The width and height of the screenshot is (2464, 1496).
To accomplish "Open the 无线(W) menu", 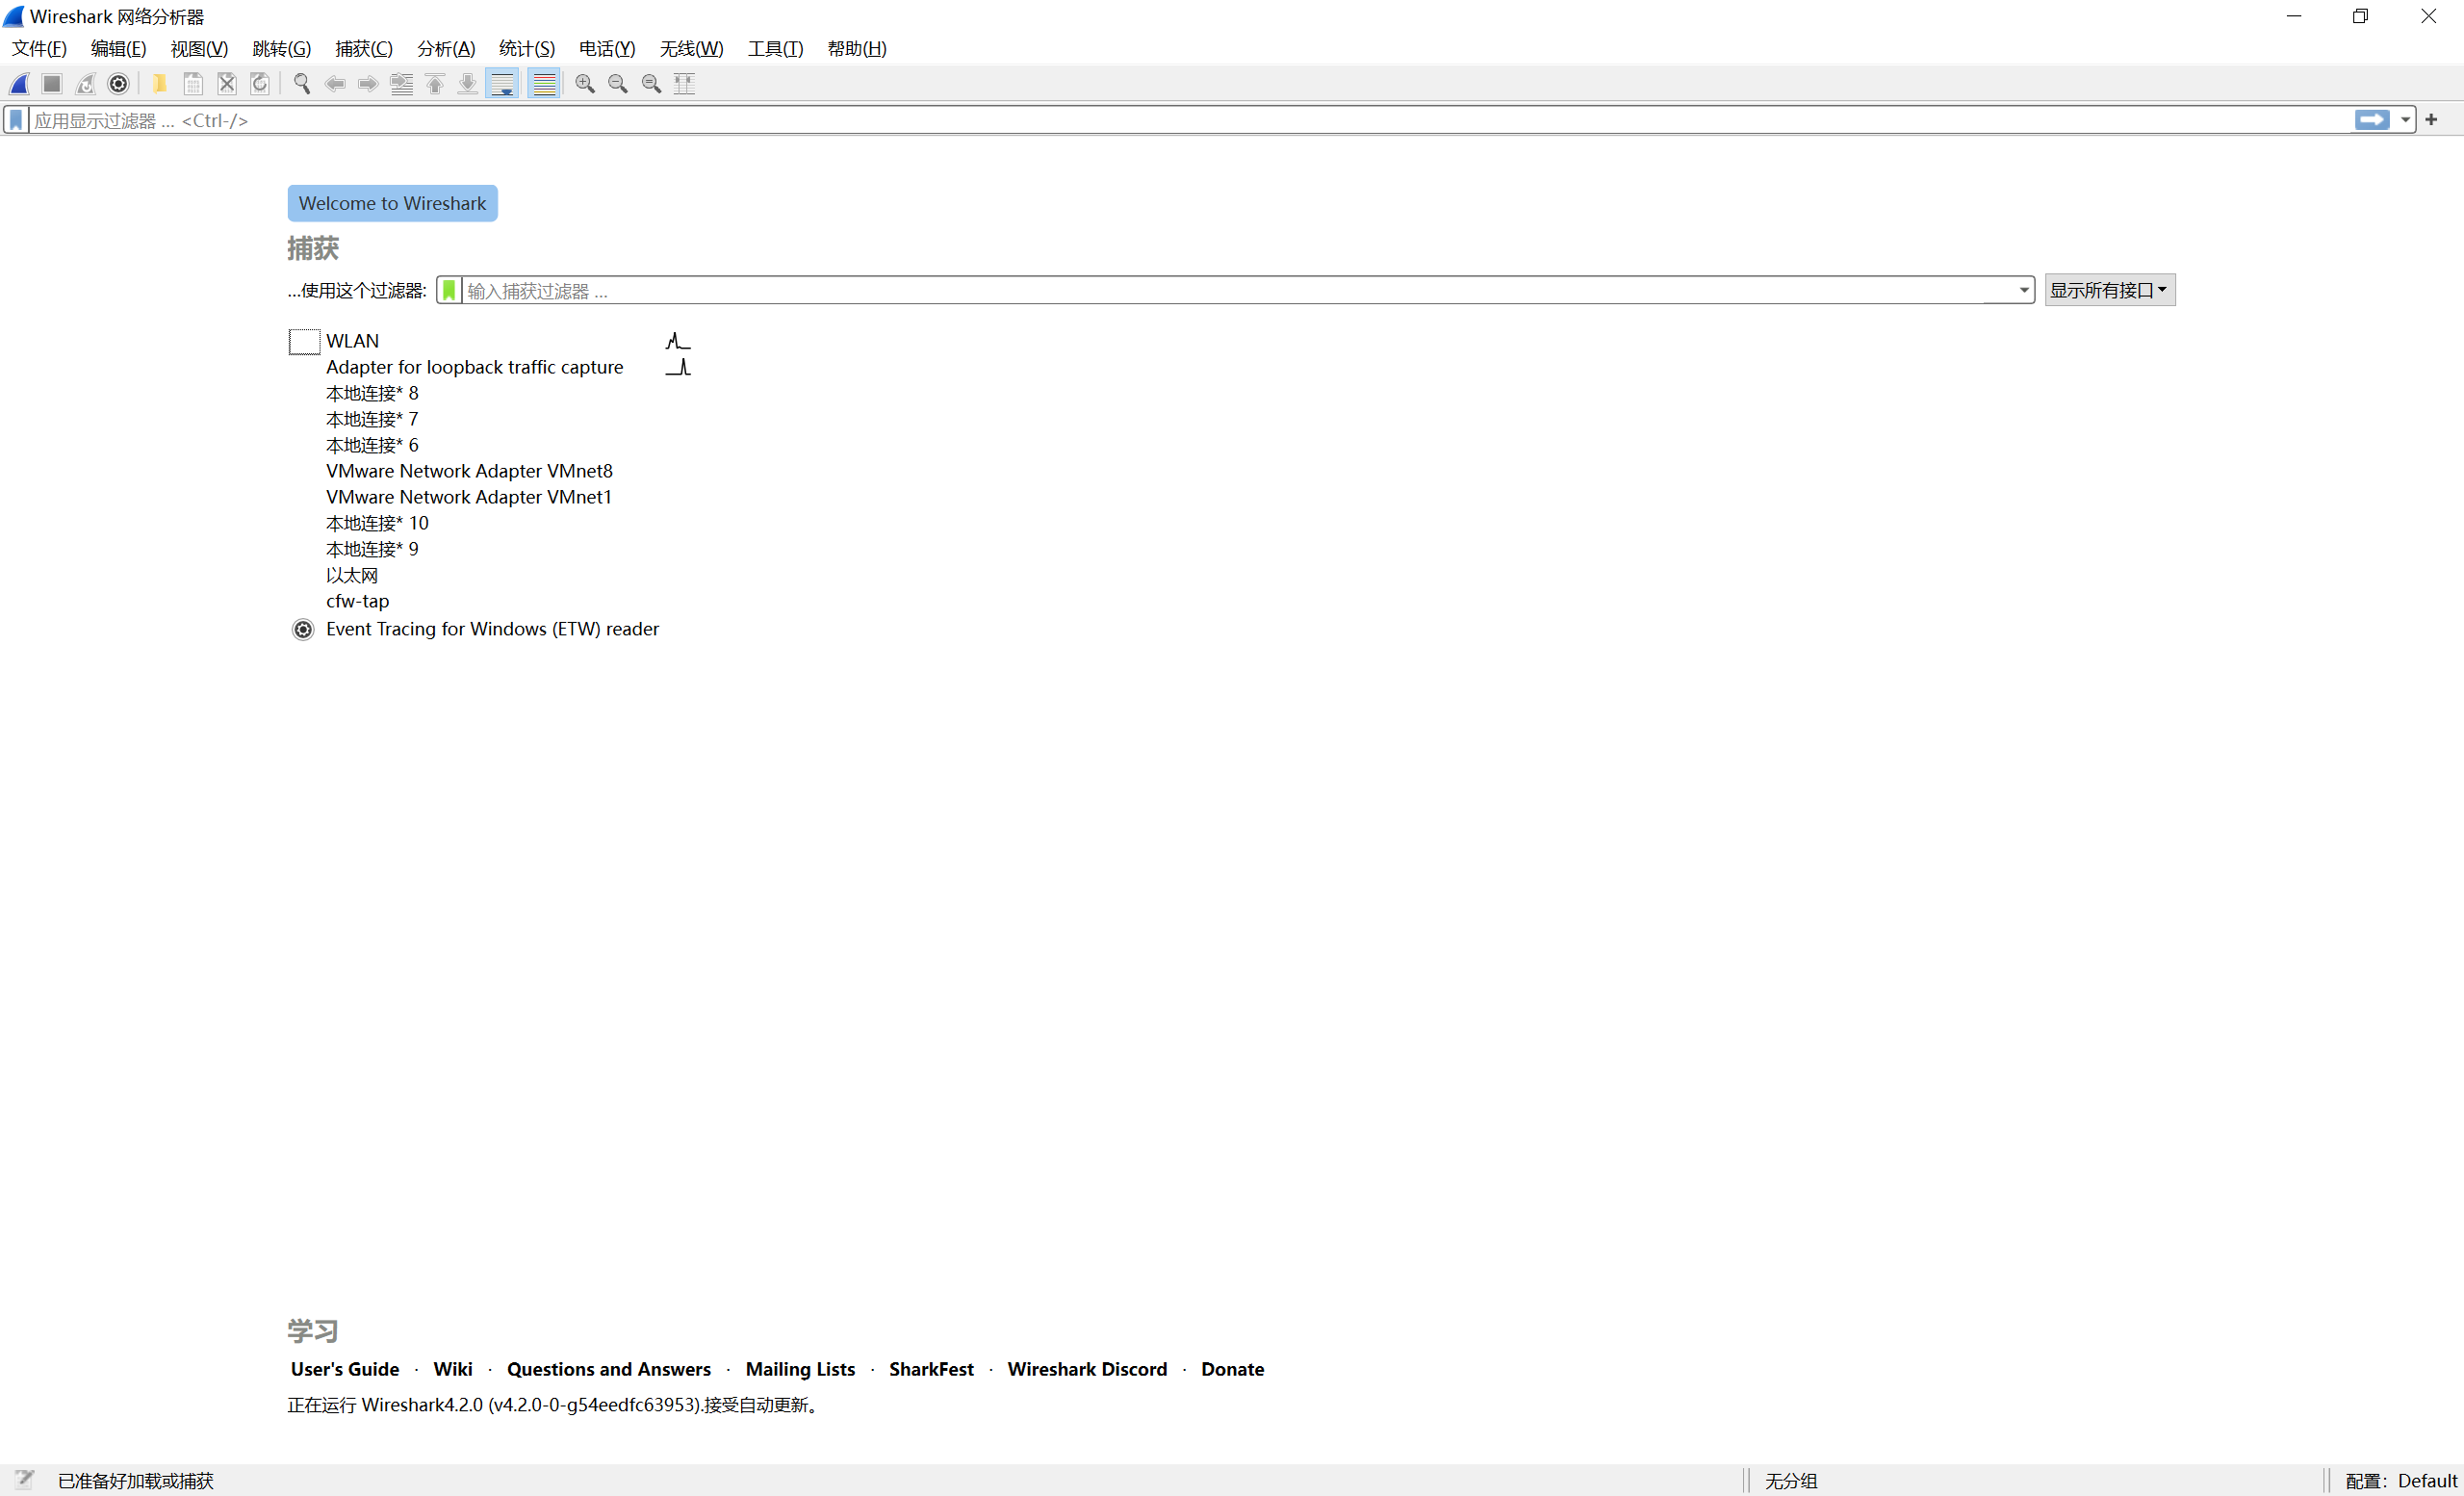I will coord(691,48).
